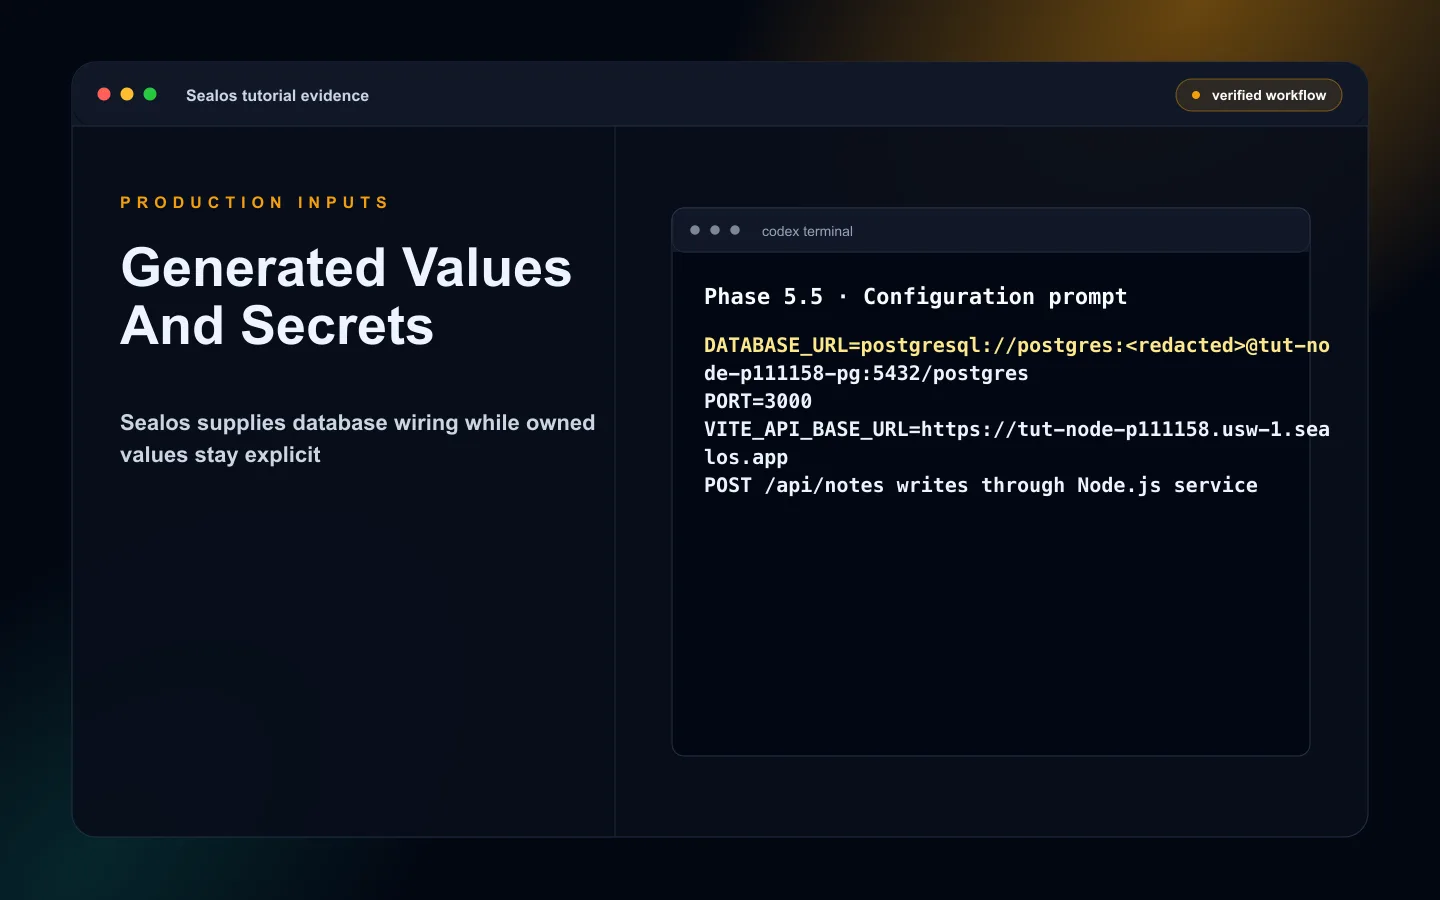The height and width of the screenshot is (900, 1440).
Task: Click the 'de-p111158-pg:5432/postgres' line
Action: [866, 373]
